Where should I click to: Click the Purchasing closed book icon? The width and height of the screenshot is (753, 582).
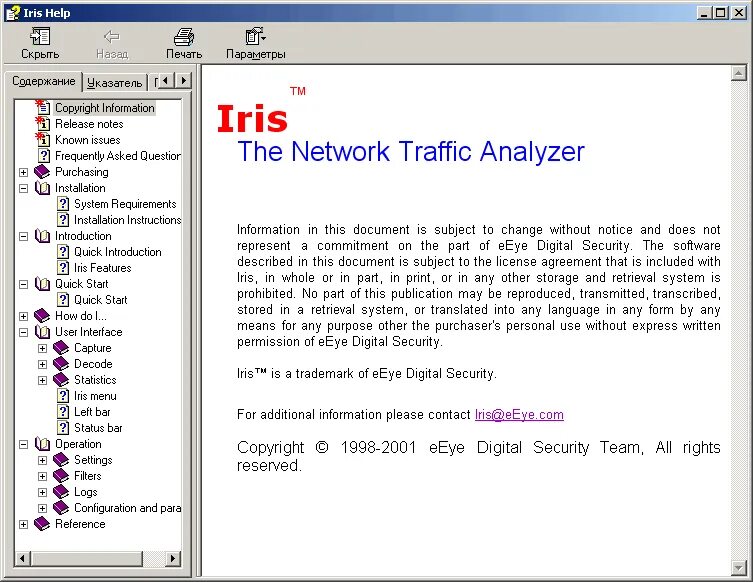point(42,172)
